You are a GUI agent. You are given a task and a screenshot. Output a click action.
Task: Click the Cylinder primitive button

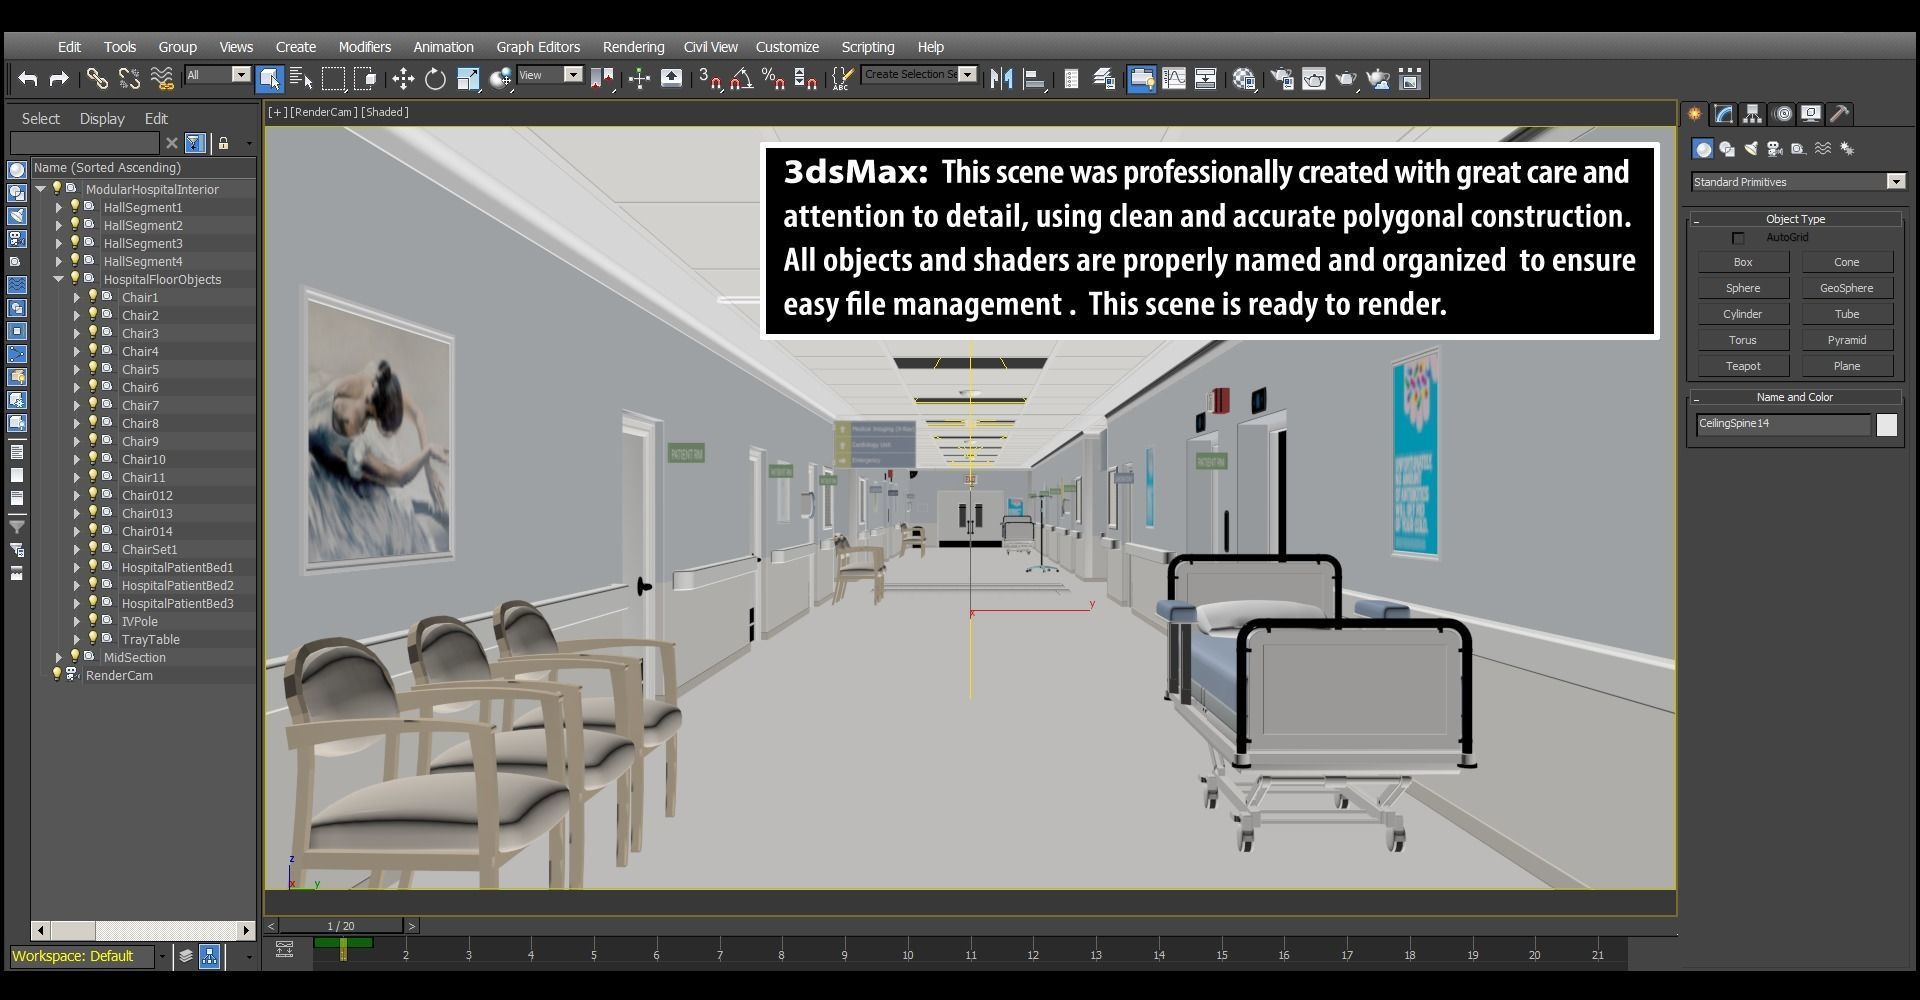coord(1743,314)
